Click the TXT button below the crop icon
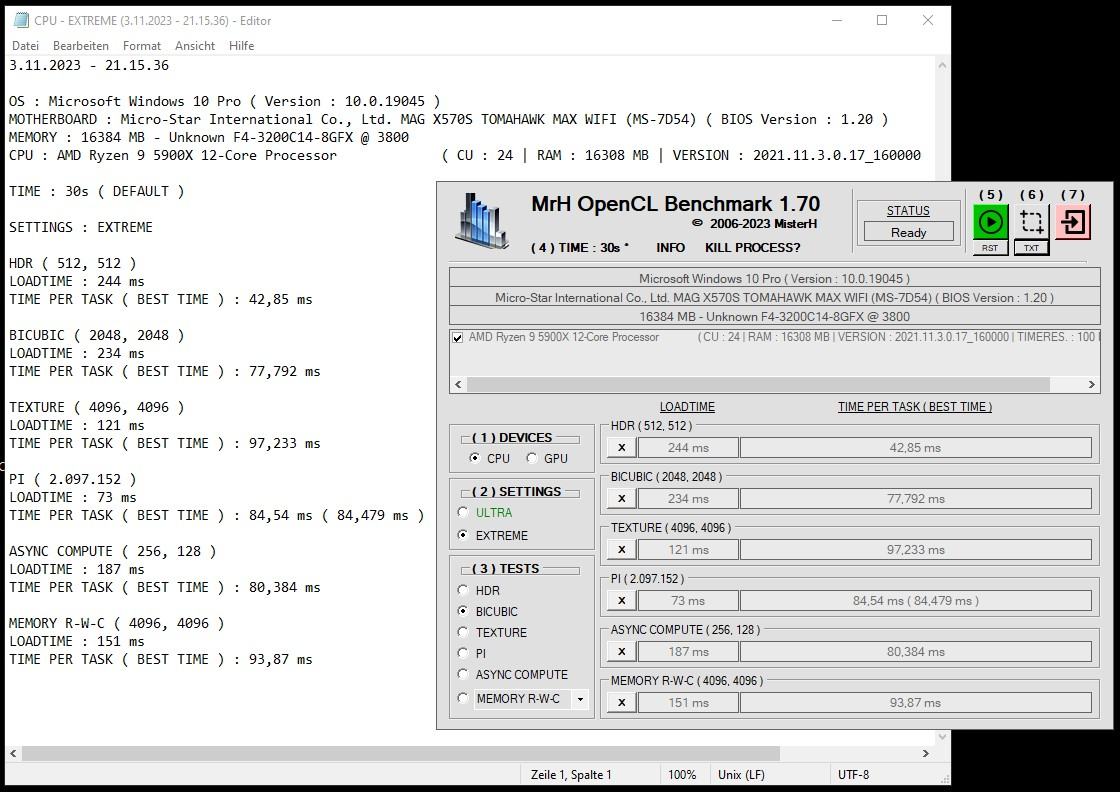The width and height of the screenshot is (1120, 792). (1031, 248)
